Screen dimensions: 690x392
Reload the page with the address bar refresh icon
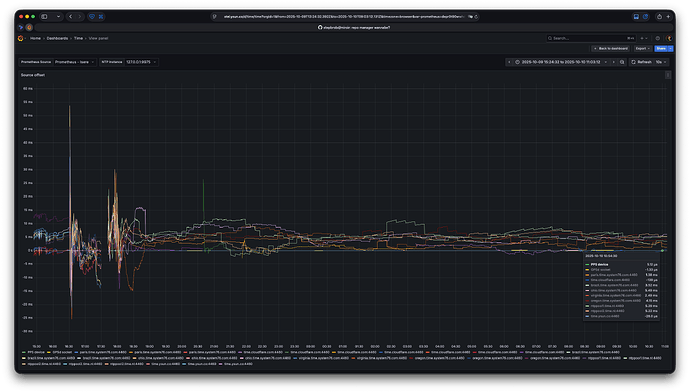476,17
